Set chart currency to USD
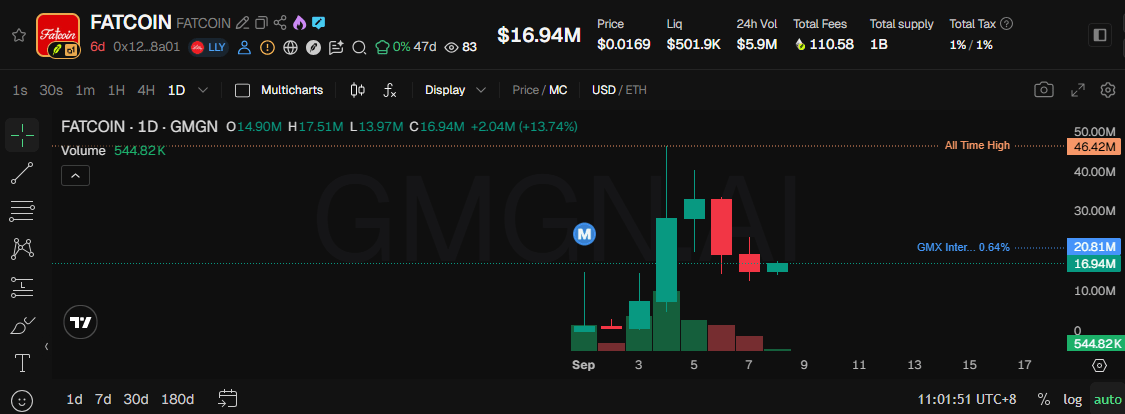The width and height of the screenshot is (1125, 414). [604, 90]
